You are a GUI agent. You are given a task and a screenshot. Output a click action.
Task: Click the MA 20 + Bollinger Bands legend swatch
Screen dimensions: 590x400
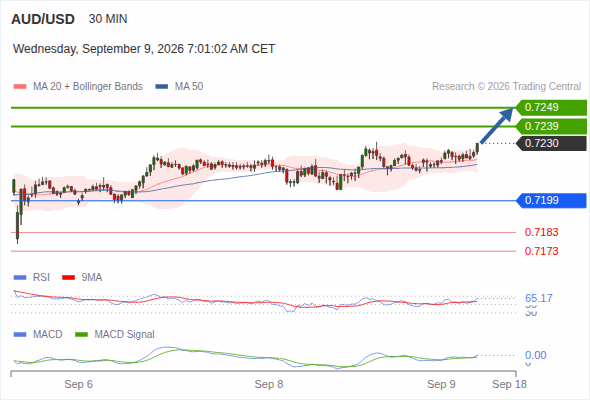(20, 87)
